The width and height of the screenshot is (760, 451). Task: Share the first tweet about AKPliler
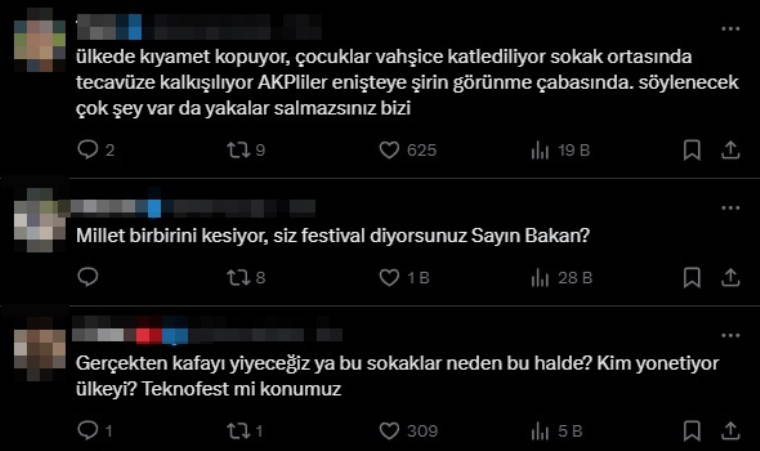pos(730,150)
